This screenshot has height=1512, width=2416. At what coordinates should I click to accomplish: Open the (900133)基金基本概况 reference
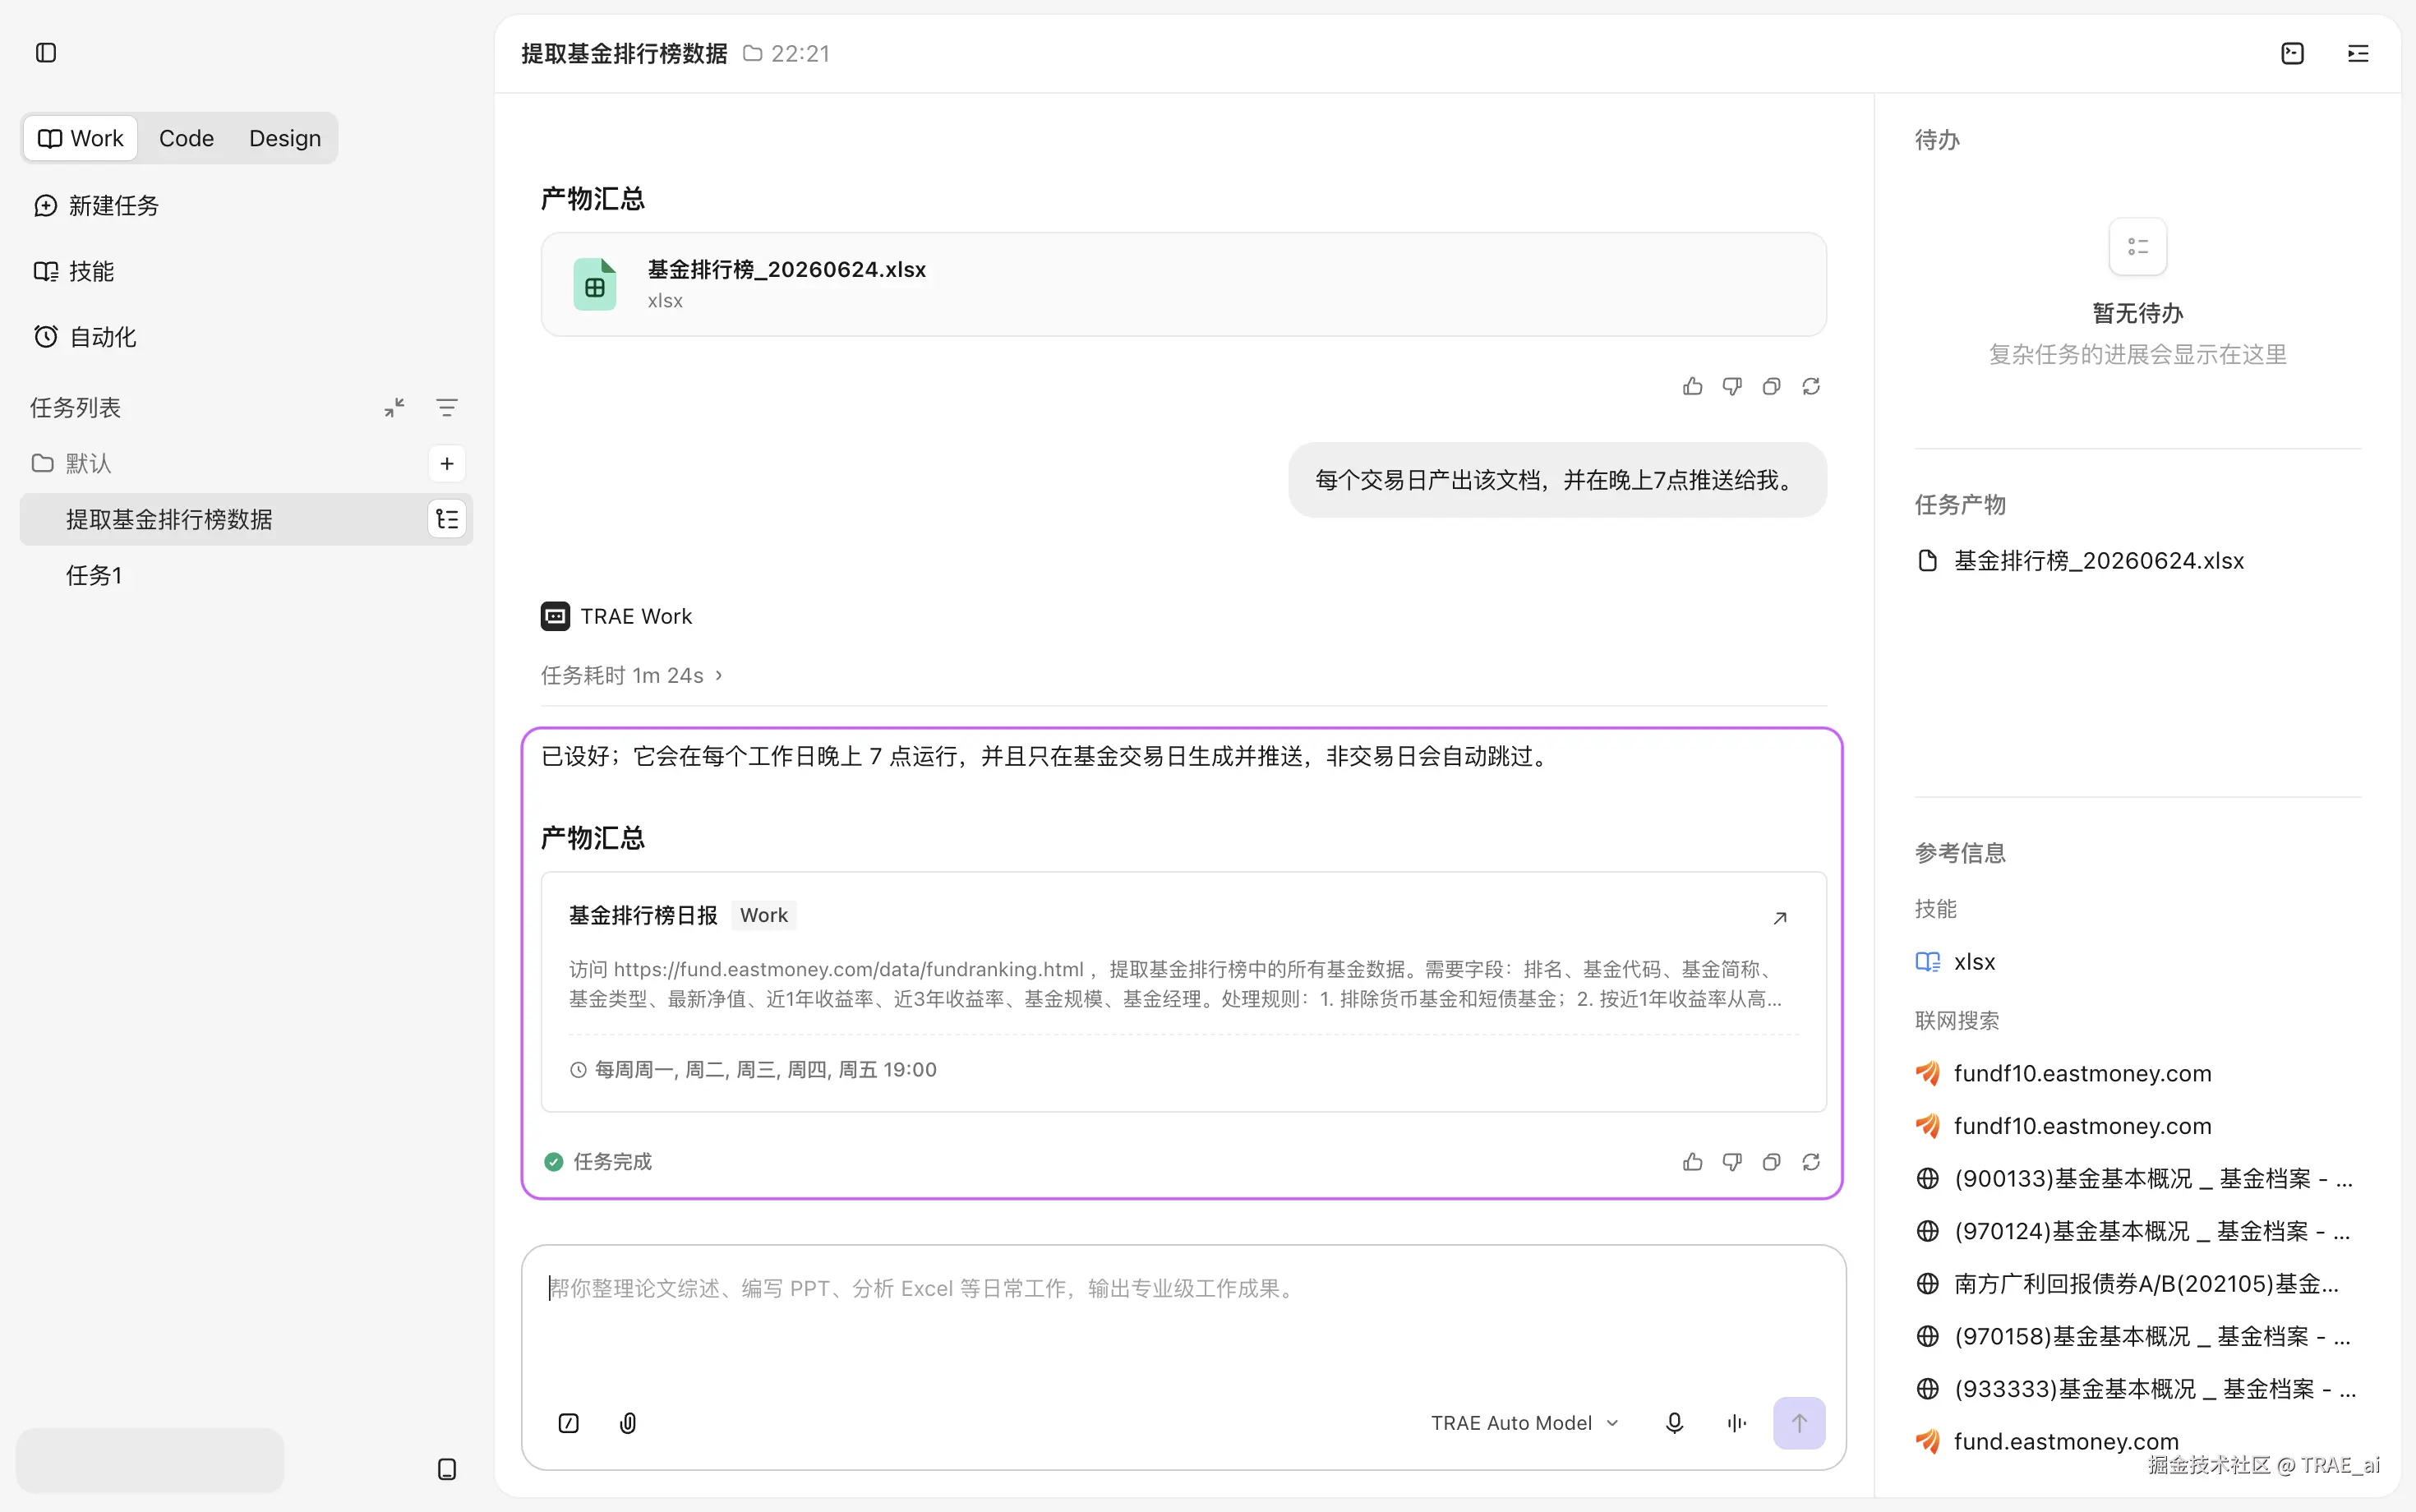tap(2135, 1178)
